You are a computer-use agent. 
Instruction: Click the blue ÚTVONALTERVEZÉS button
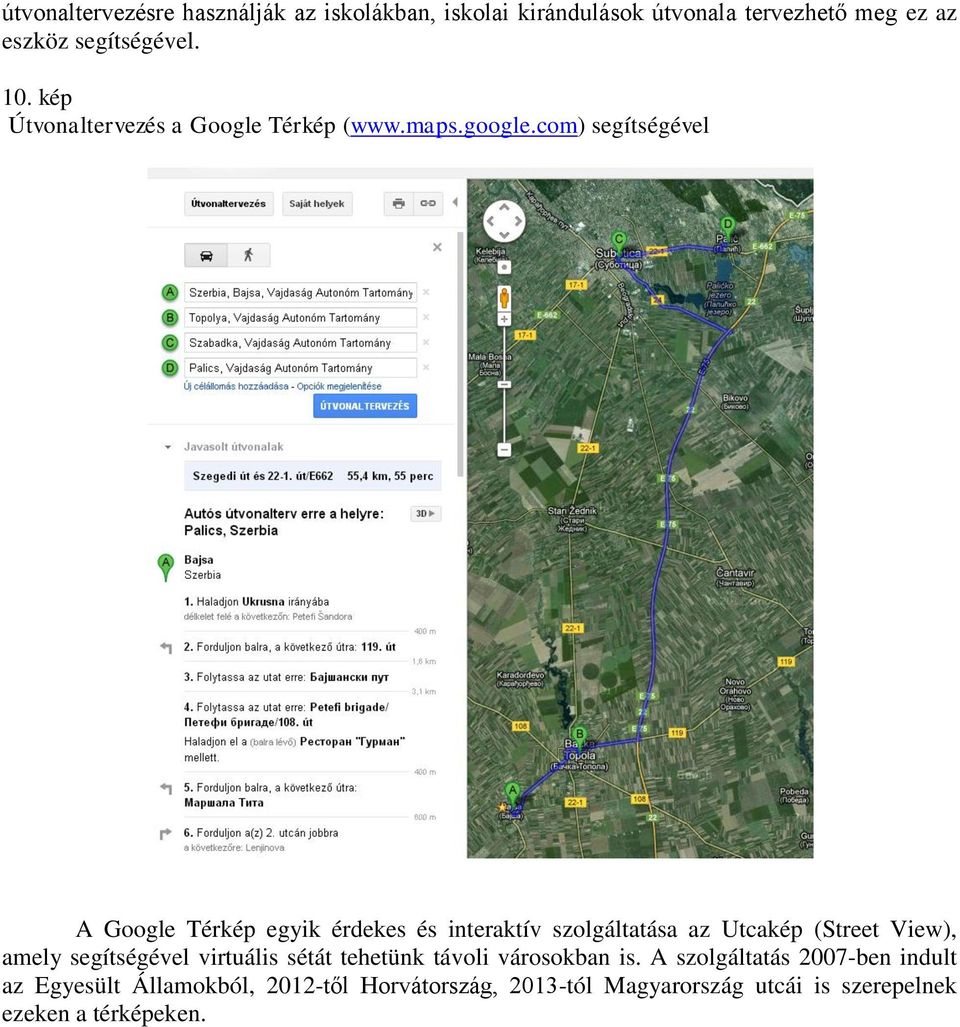[365, 406]
